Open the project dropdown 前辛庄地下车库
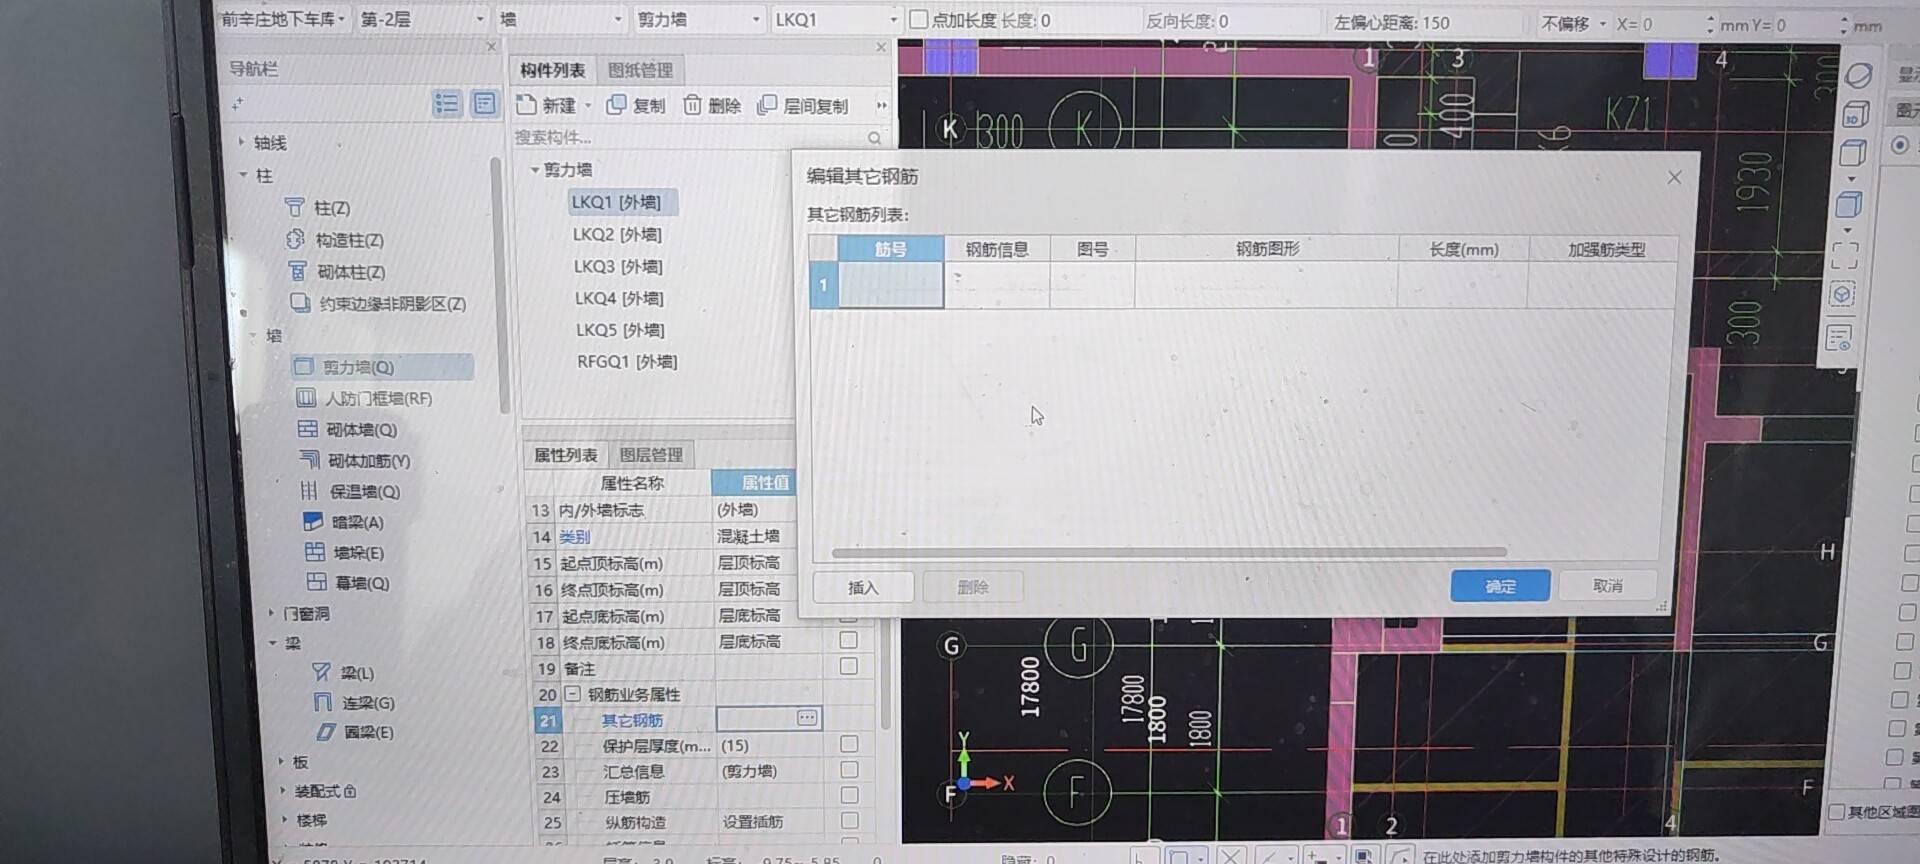Image resolution: width=1920 pixels, height=864 pixels. pyautogui.click(x=283, y=19)
